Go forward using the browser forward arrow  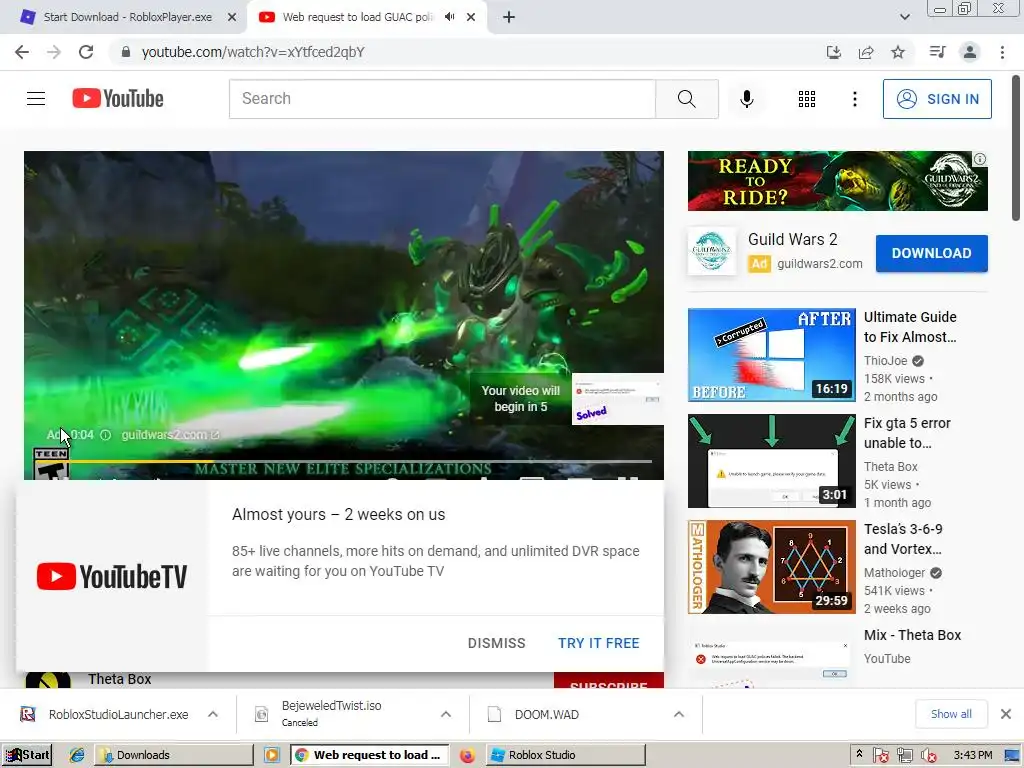tap(54, 52)
